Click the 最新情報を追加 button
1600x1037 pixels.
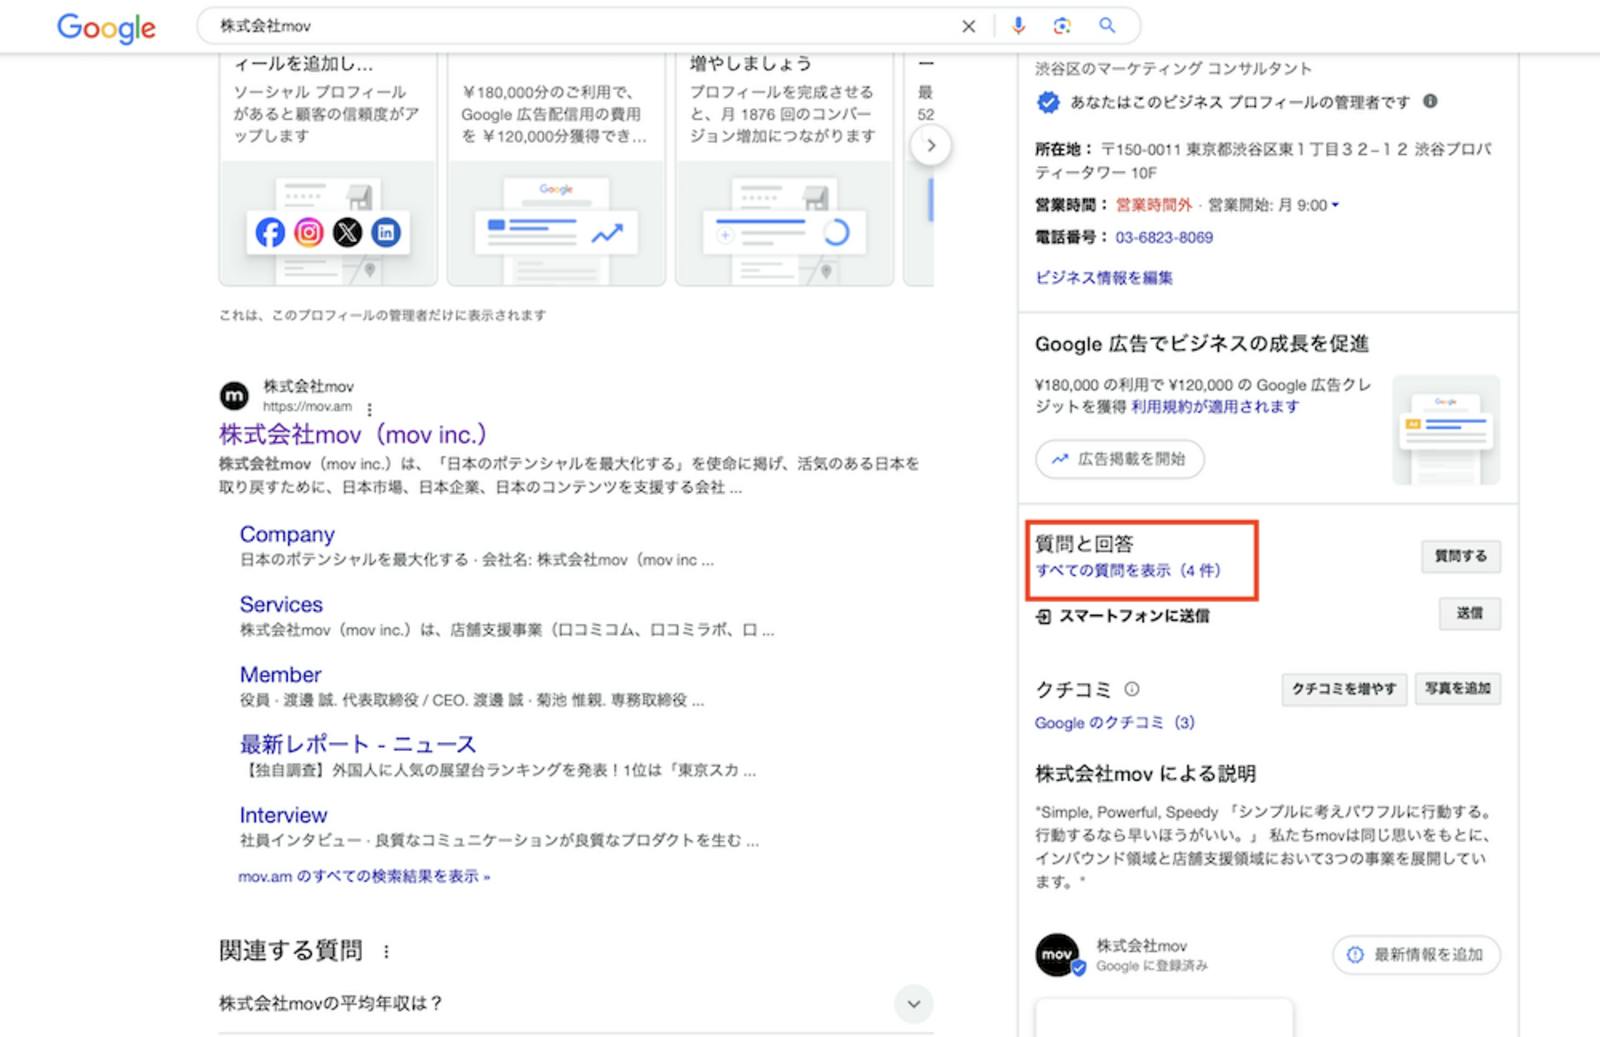click(1416, 955)
